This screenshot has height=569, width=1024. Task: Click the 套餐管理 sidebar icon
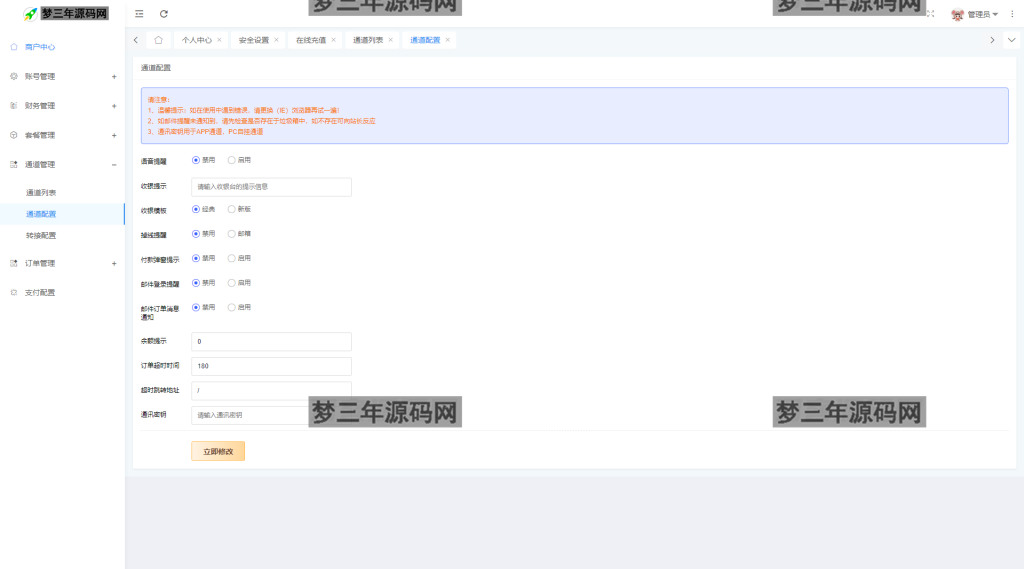(x=14, y=135)
